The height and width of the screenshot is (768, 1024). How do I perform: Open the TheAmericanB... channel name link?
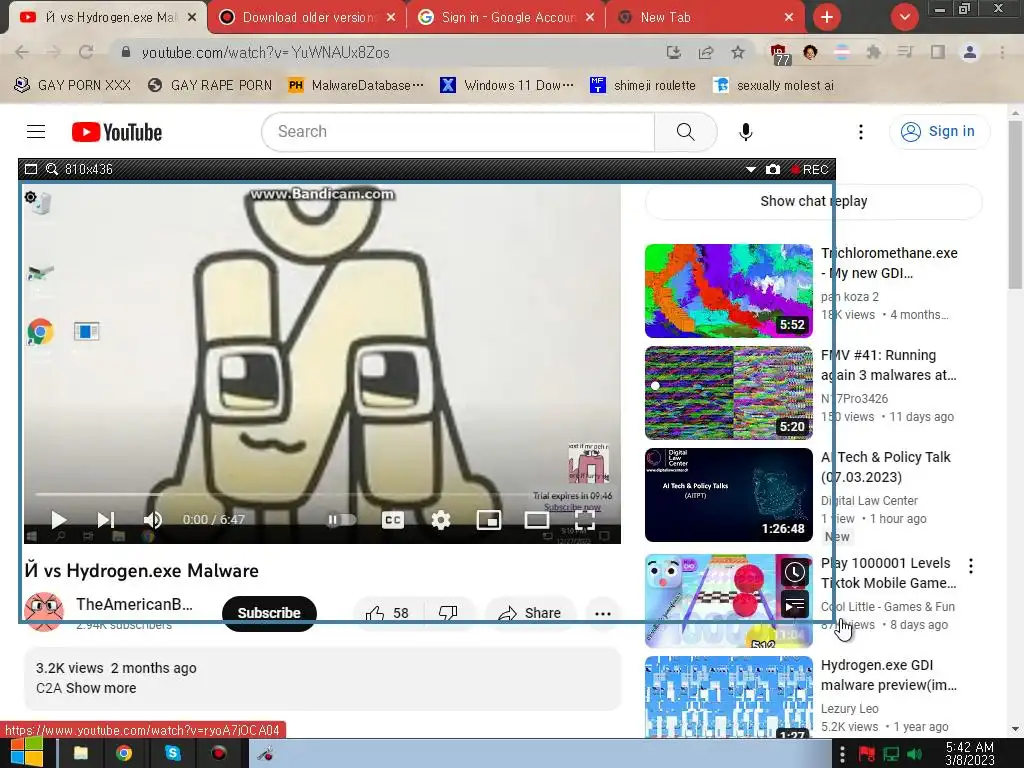click(x=134, y=604)
